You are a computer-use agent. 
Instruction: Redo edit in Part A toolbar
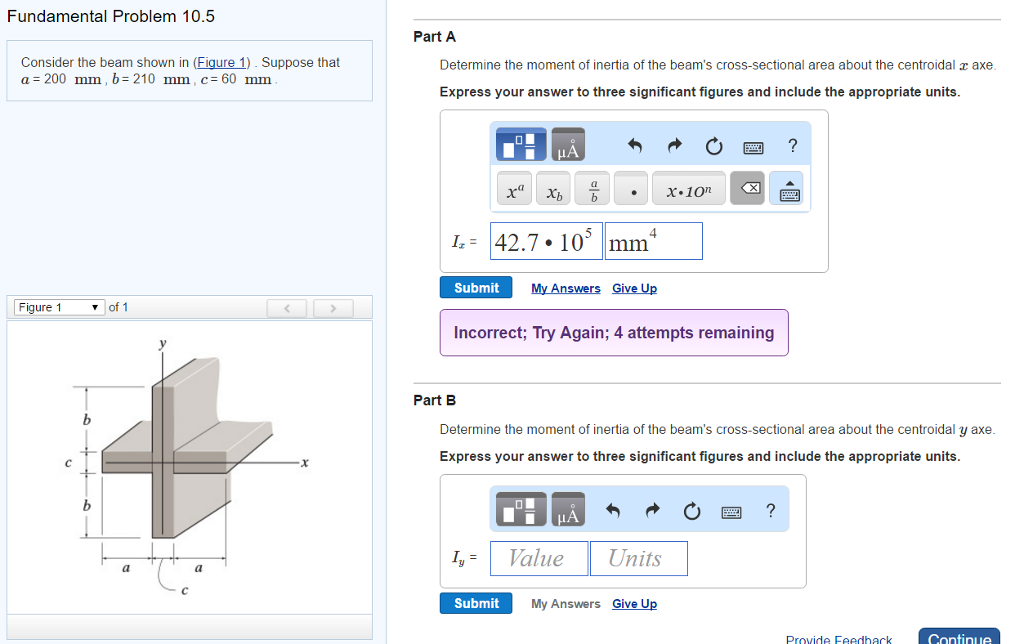point(675,145)
